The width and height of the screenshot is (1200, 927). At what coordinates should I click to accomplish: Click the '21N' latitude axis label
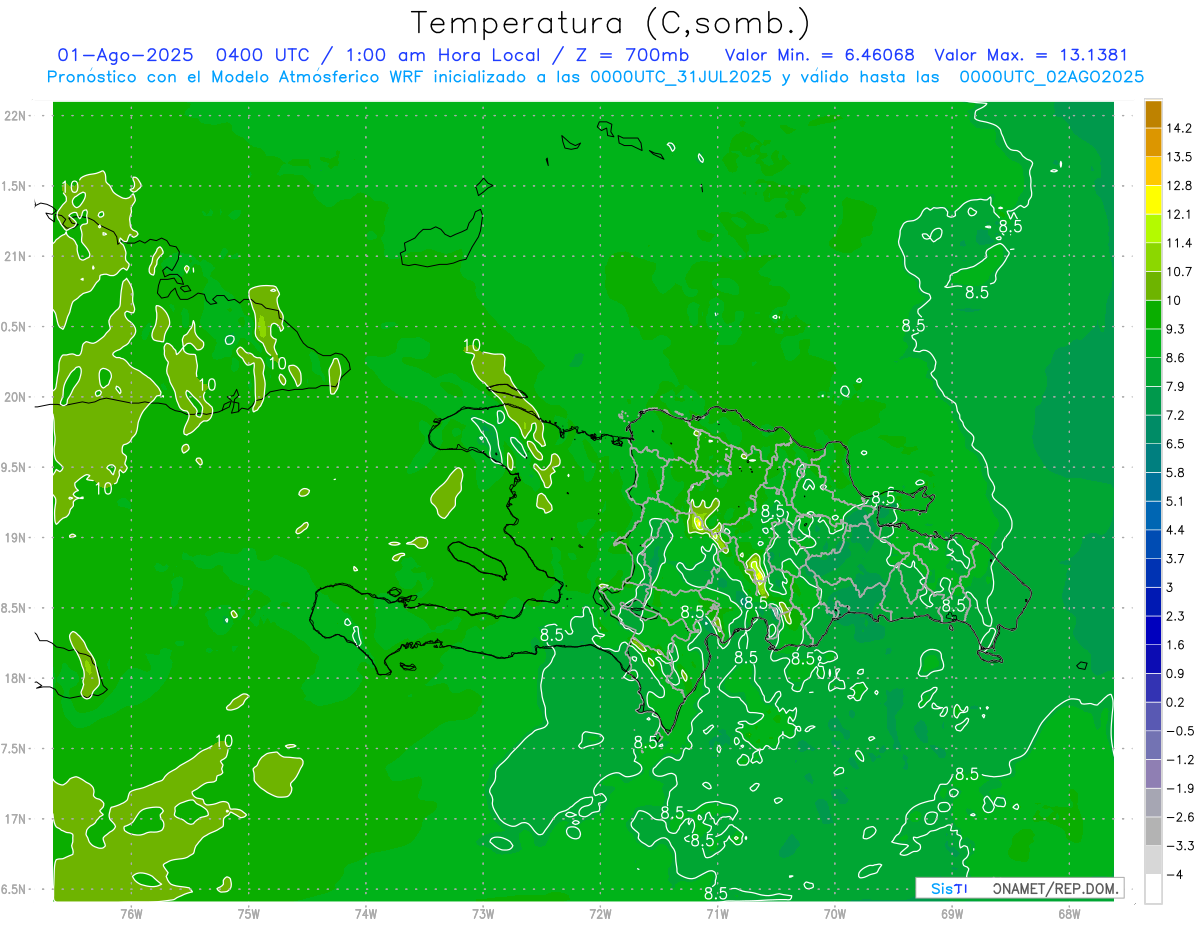15,257
